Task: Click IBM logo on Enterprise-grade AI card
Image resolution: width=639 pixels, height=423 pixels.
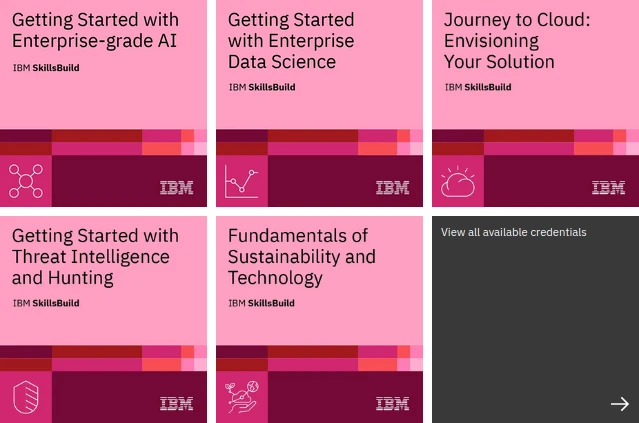Action: tap(176, 187)
